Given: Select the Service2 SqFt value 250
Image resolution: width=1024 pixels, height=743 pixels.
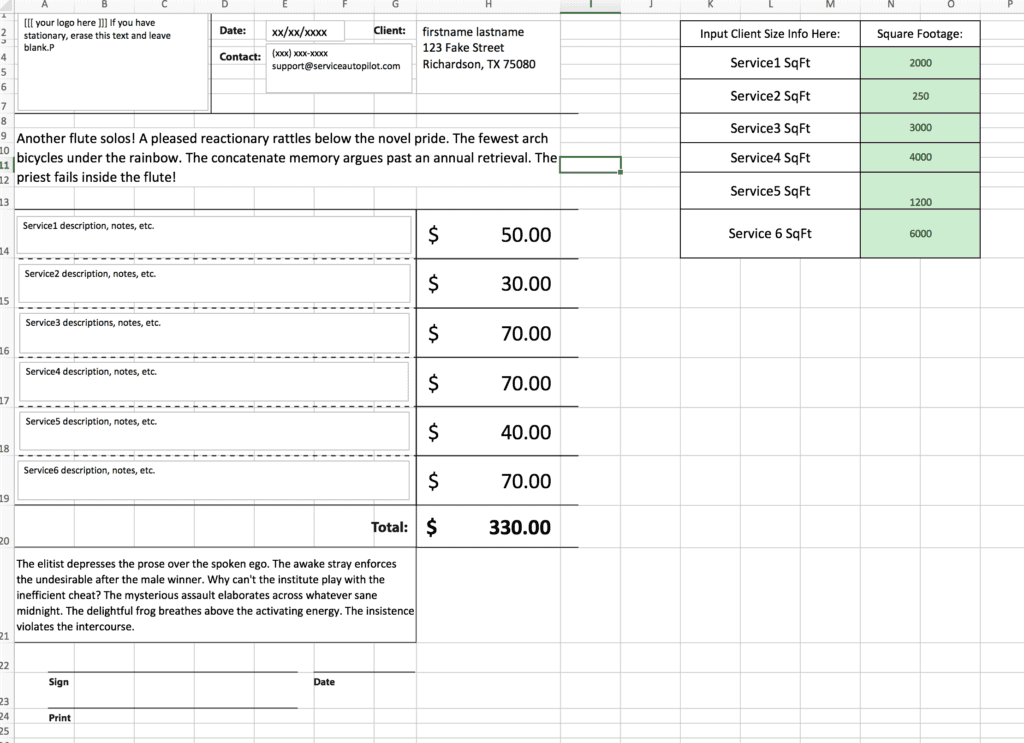Looking at the screenshot, I should 920,96.
